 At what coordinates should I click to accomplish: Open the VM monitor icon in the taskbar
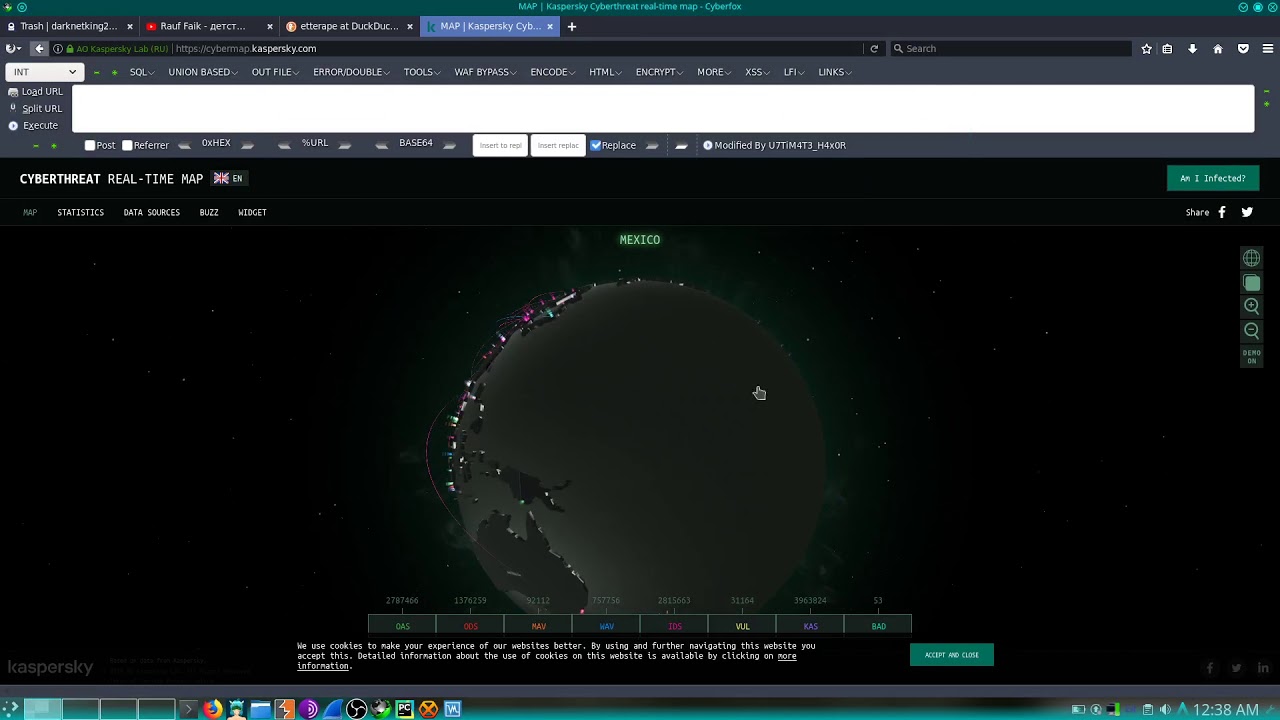(452, 709)
